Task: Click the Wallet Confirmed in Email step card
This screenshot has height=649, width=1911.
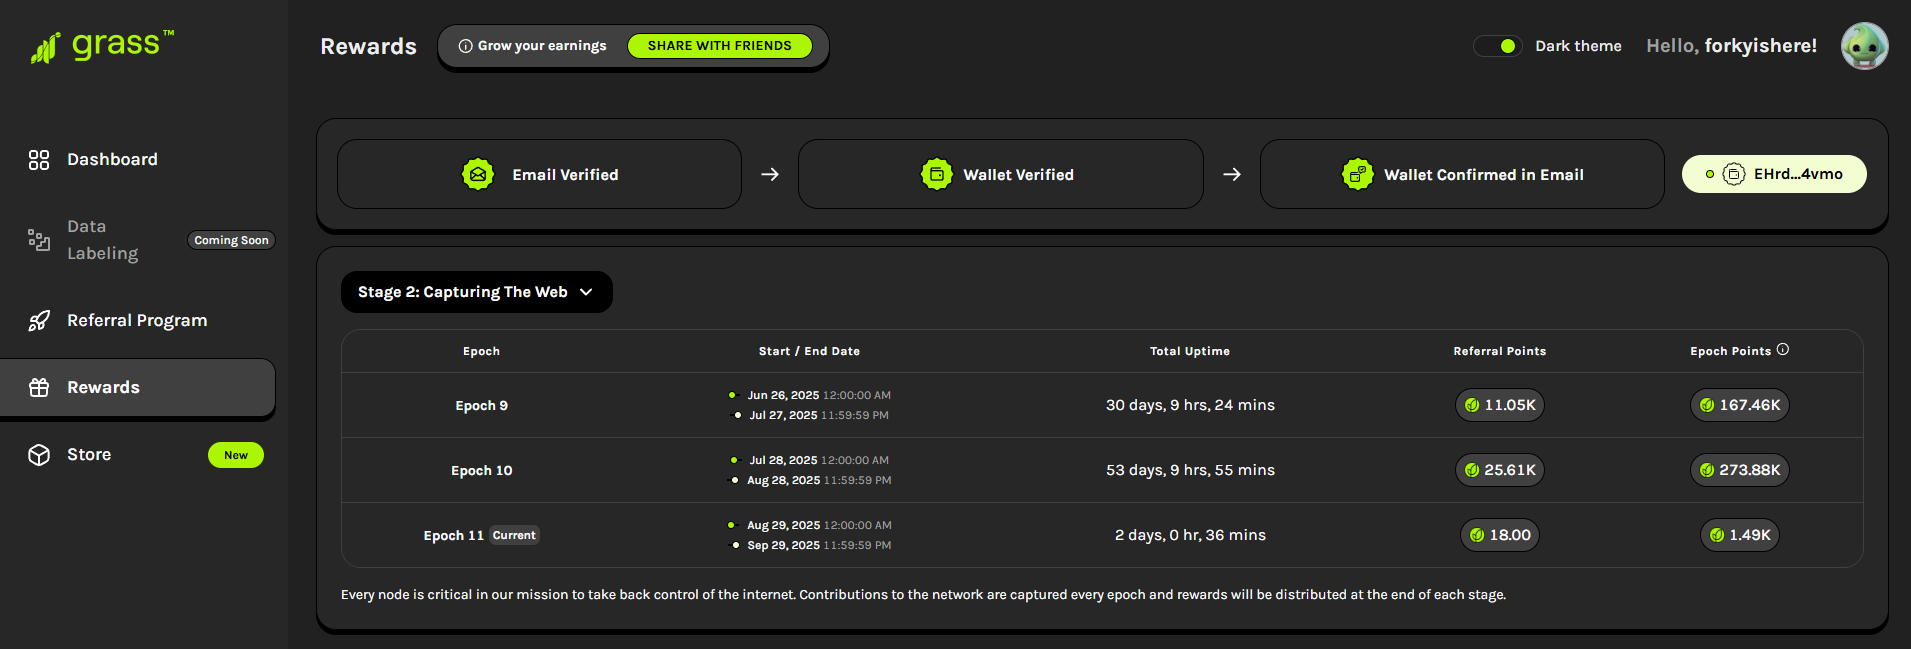Action: click(x=1462, y=174)
